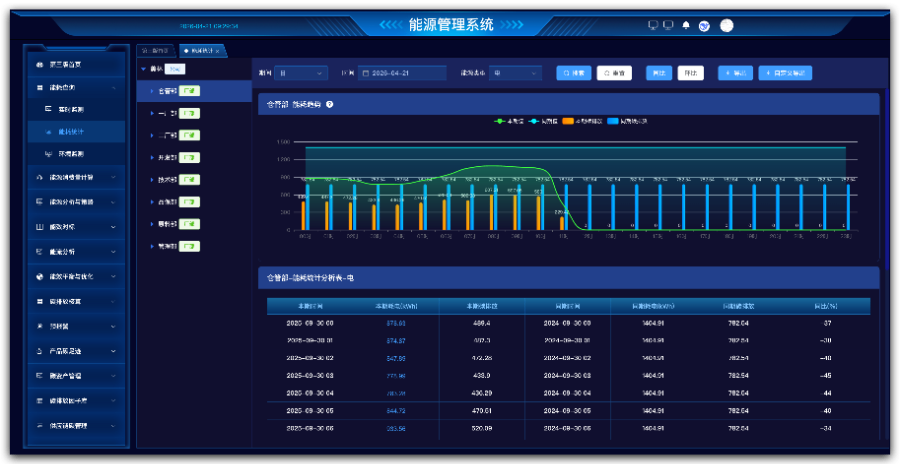Click the first monitor icon in header
Screen dimensions: 900x464
[x=653, y=25]
